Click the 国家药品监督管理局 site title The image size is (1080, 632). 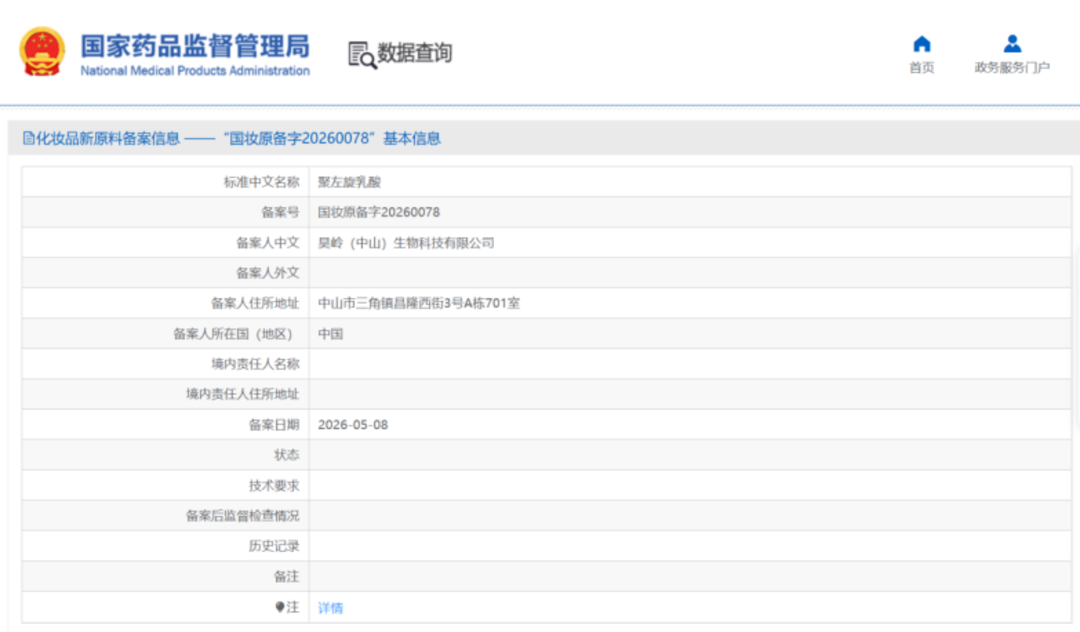click(x=195, y=47)
